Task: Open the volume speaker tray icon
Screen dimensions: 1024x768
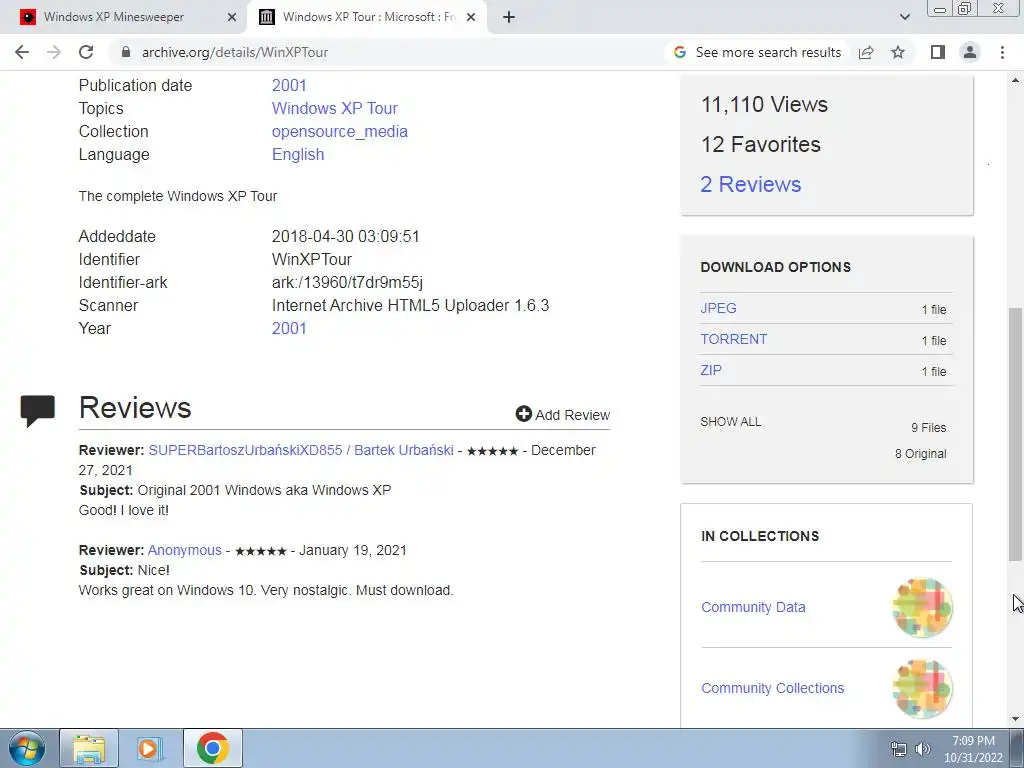Action: pyautogui.click(x=922, y=749)
